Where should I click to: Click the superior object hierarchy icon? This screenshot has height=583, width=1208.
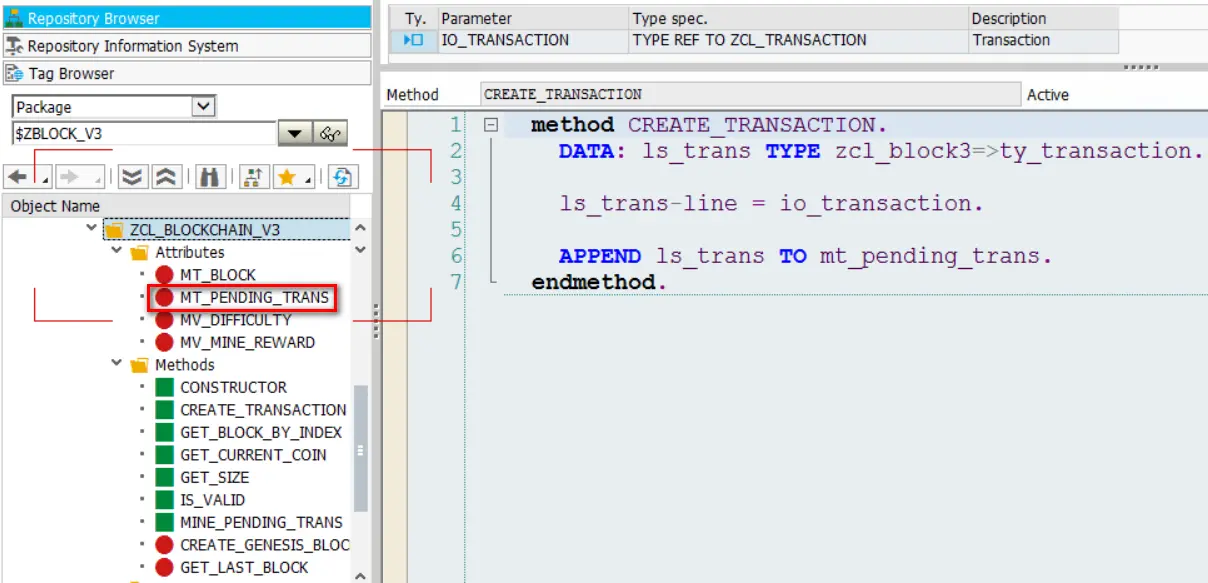252,177
